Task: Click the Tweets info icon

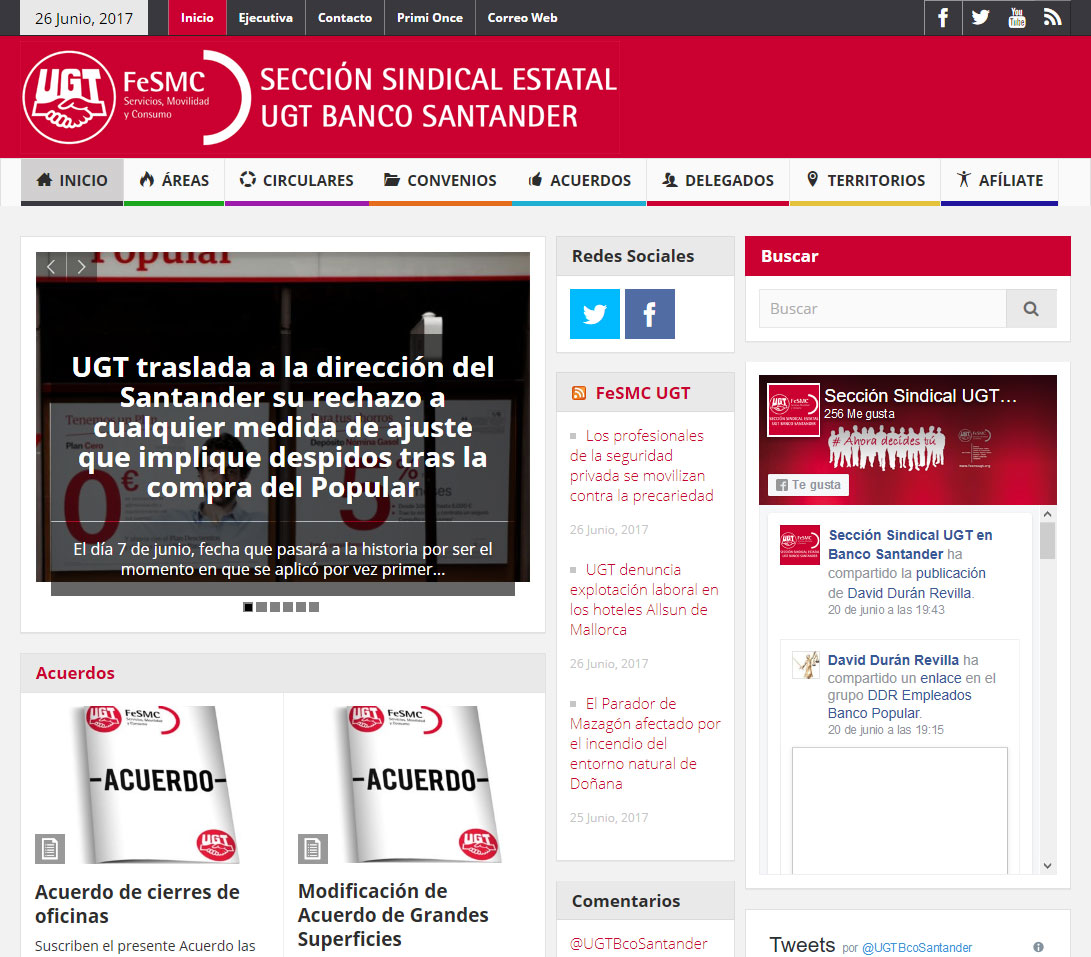Action: [x=1038, y=947]
